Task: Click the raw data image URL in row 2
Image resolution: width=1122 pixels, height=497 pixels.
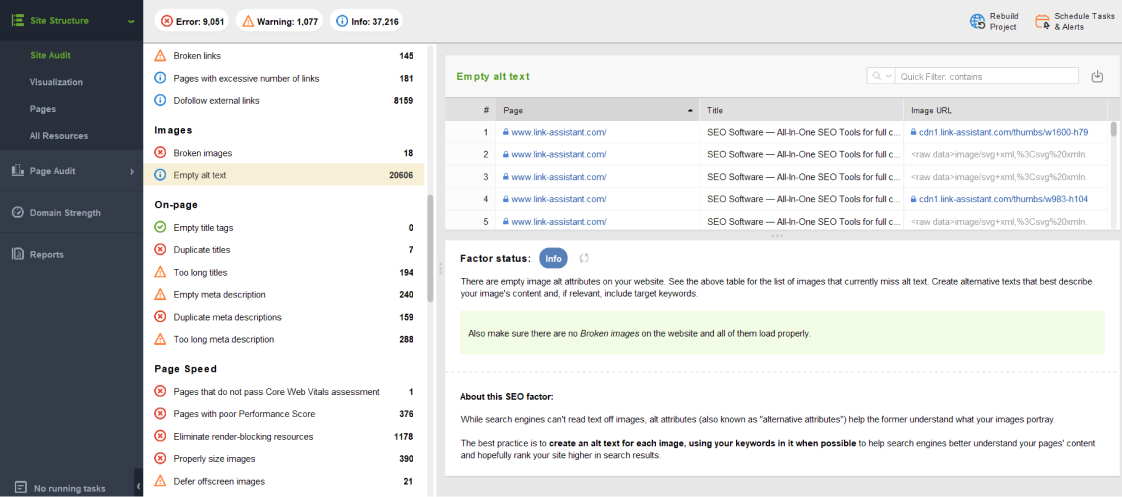Action: [x=998, y=154]
